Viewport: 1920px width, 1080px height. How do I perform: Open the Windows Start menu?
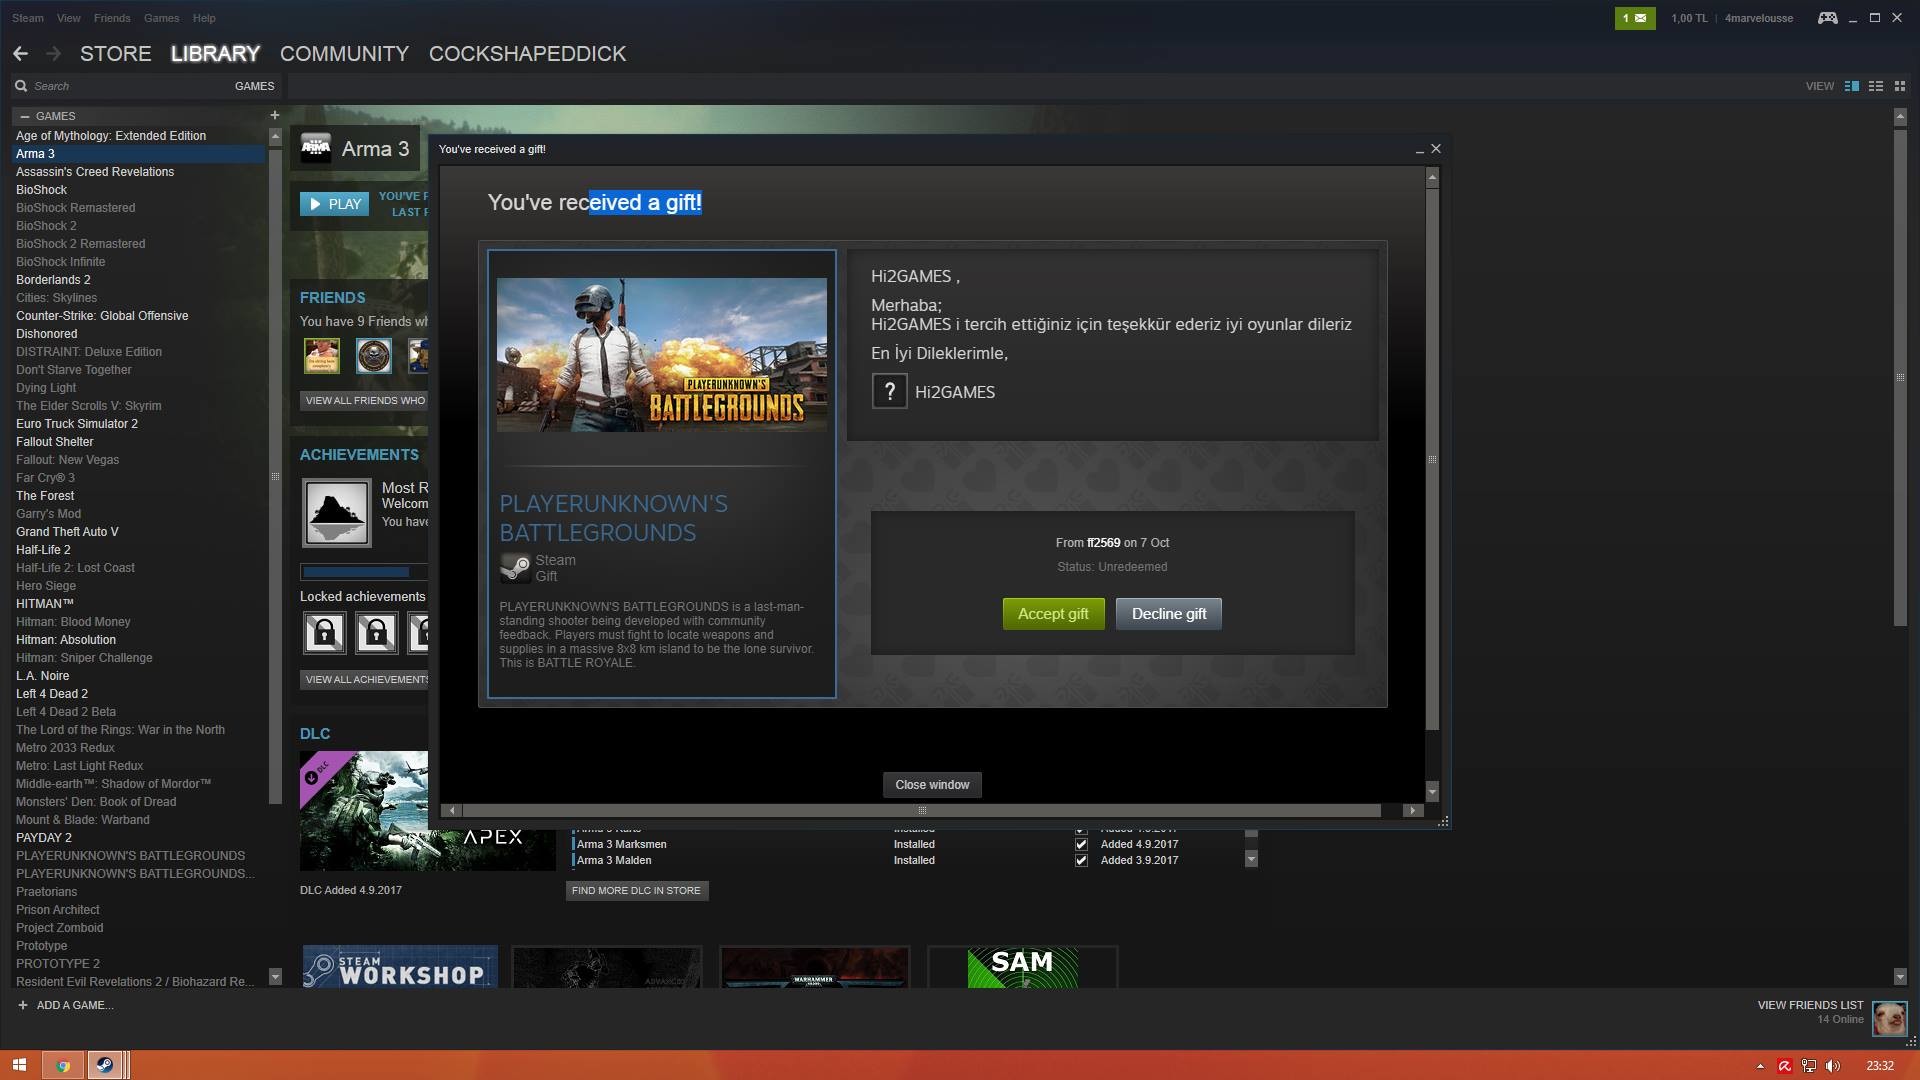(x=19, y=1065)
